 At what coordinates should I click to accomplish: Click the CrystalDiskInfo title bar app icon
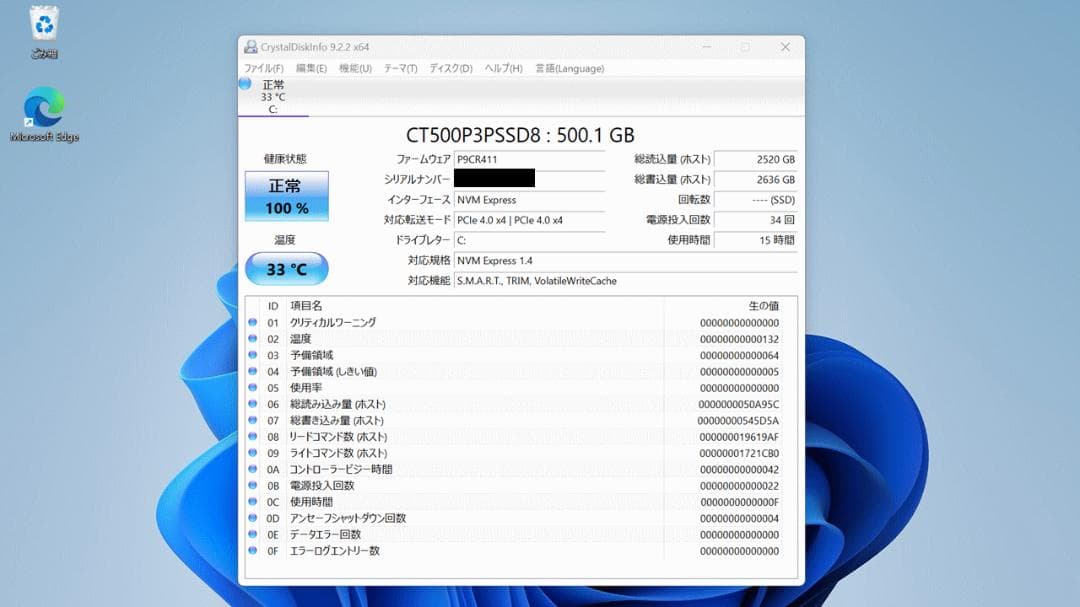click(x=251, y=47)
